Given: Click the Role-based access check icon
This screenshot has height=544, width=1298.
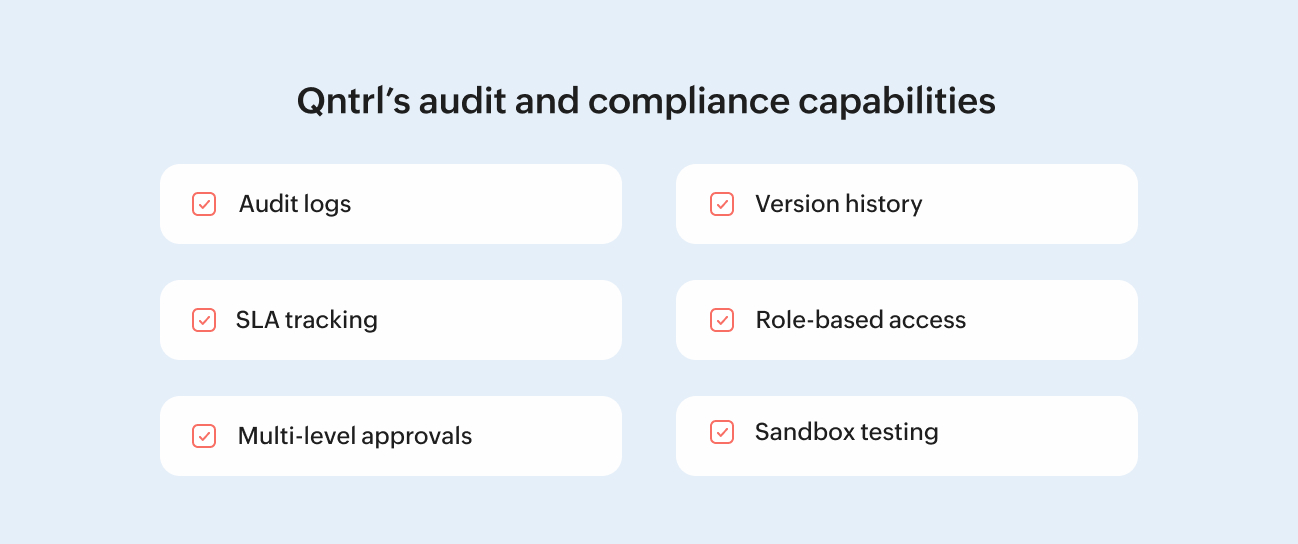Looking at the screenshot, I should 721,320.
